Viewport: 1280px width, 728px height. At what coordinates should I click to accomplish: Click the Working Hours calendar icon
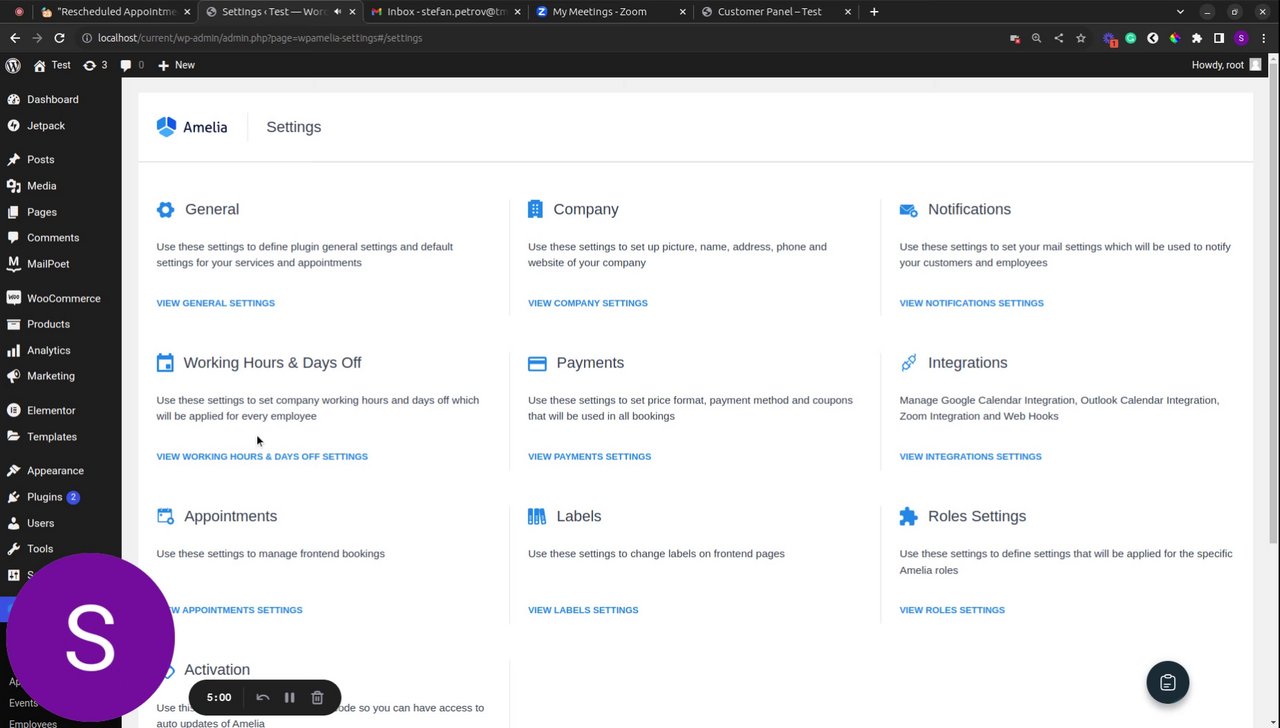tap(165, 363)
